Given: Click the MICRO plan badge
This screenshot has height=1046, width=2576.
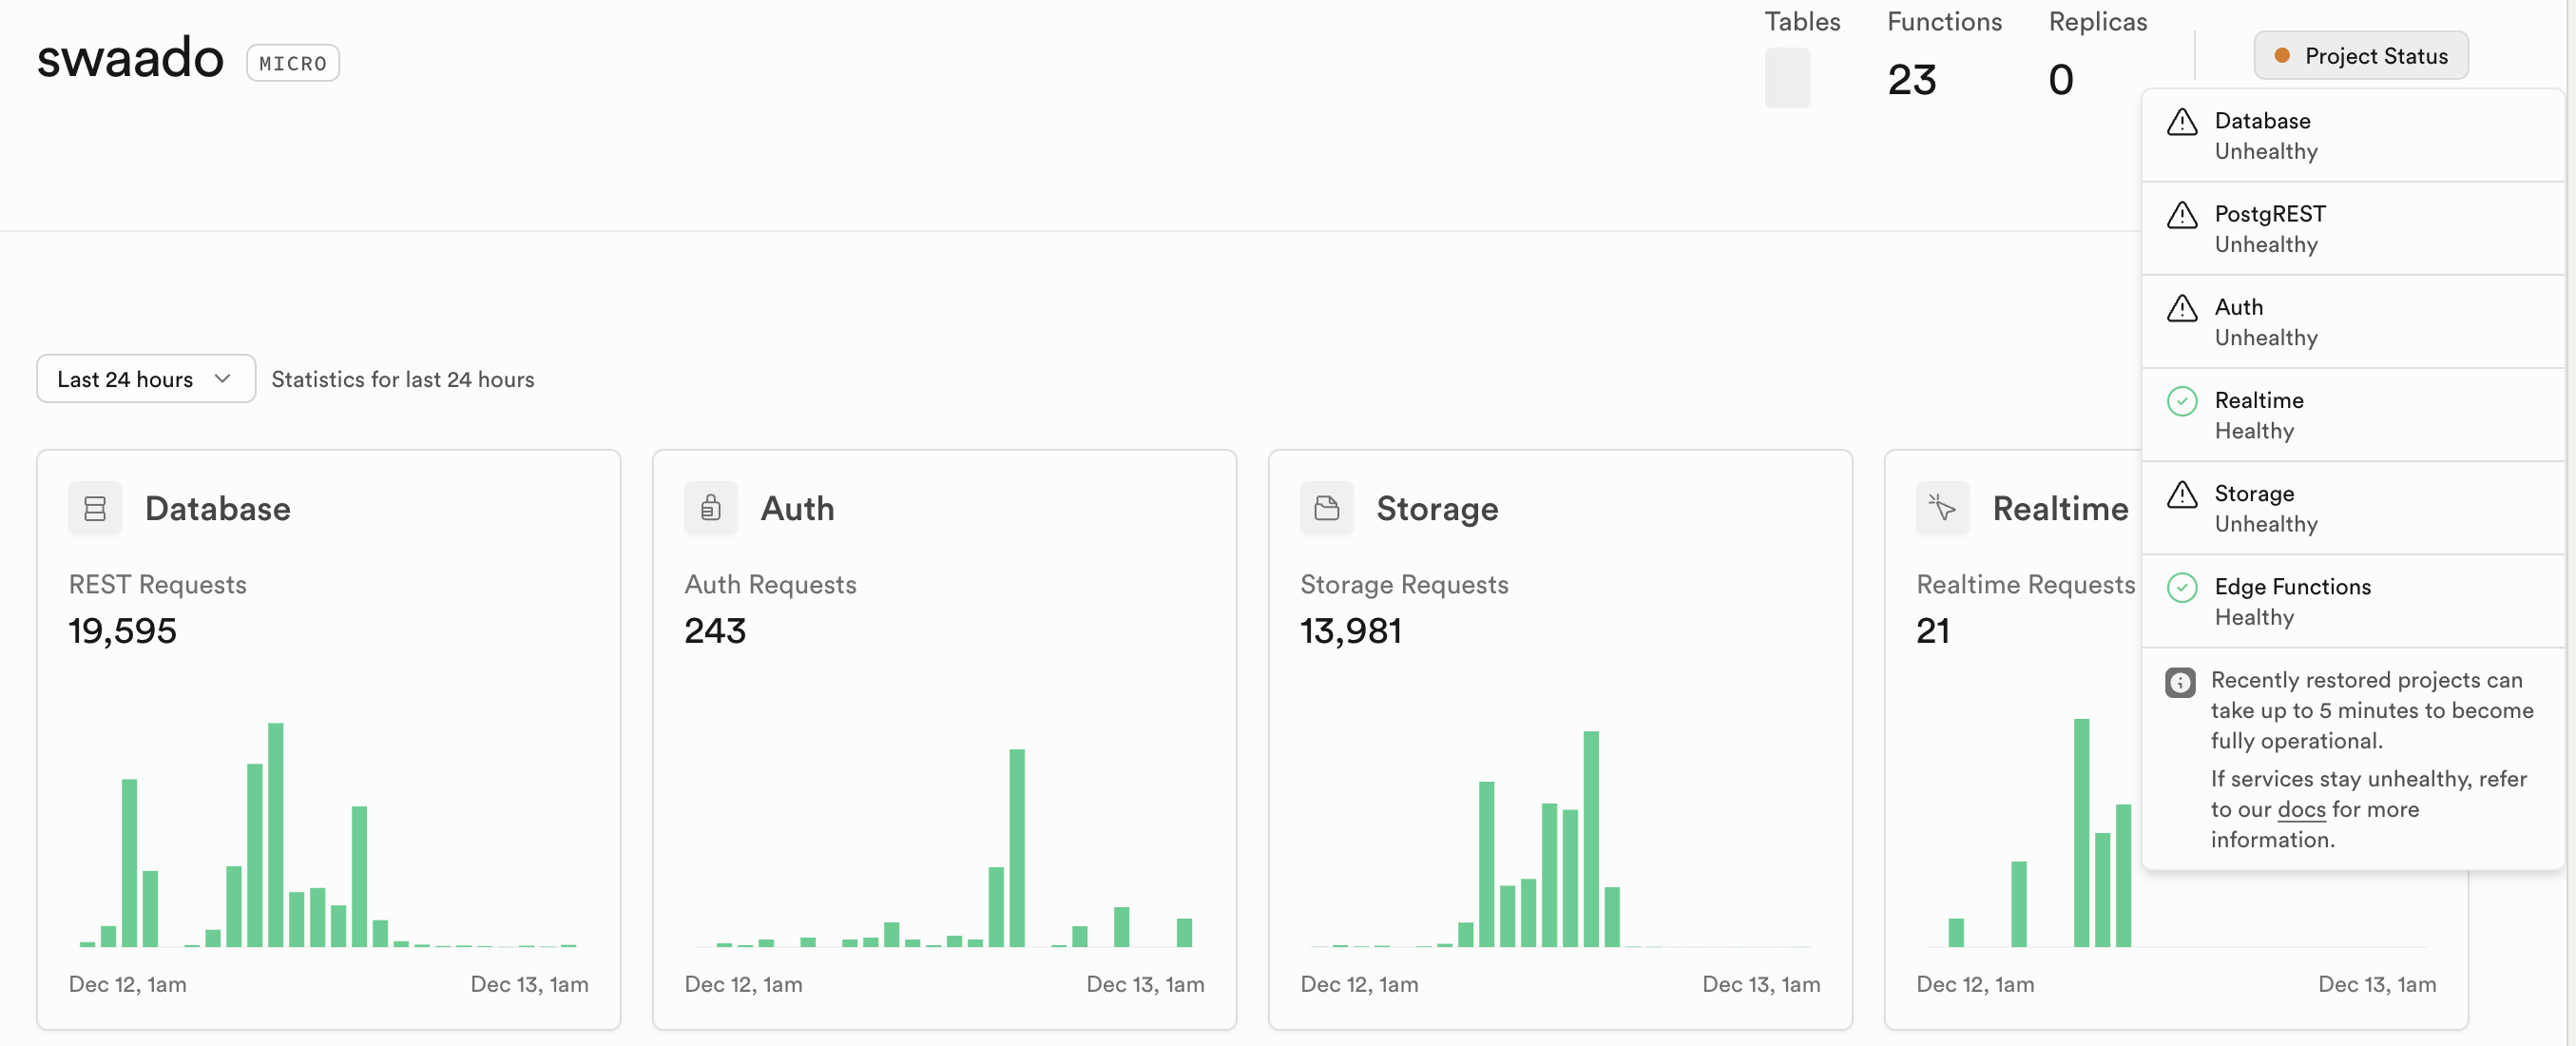Looking at the screenshot, I should click(x=293, y=63).
